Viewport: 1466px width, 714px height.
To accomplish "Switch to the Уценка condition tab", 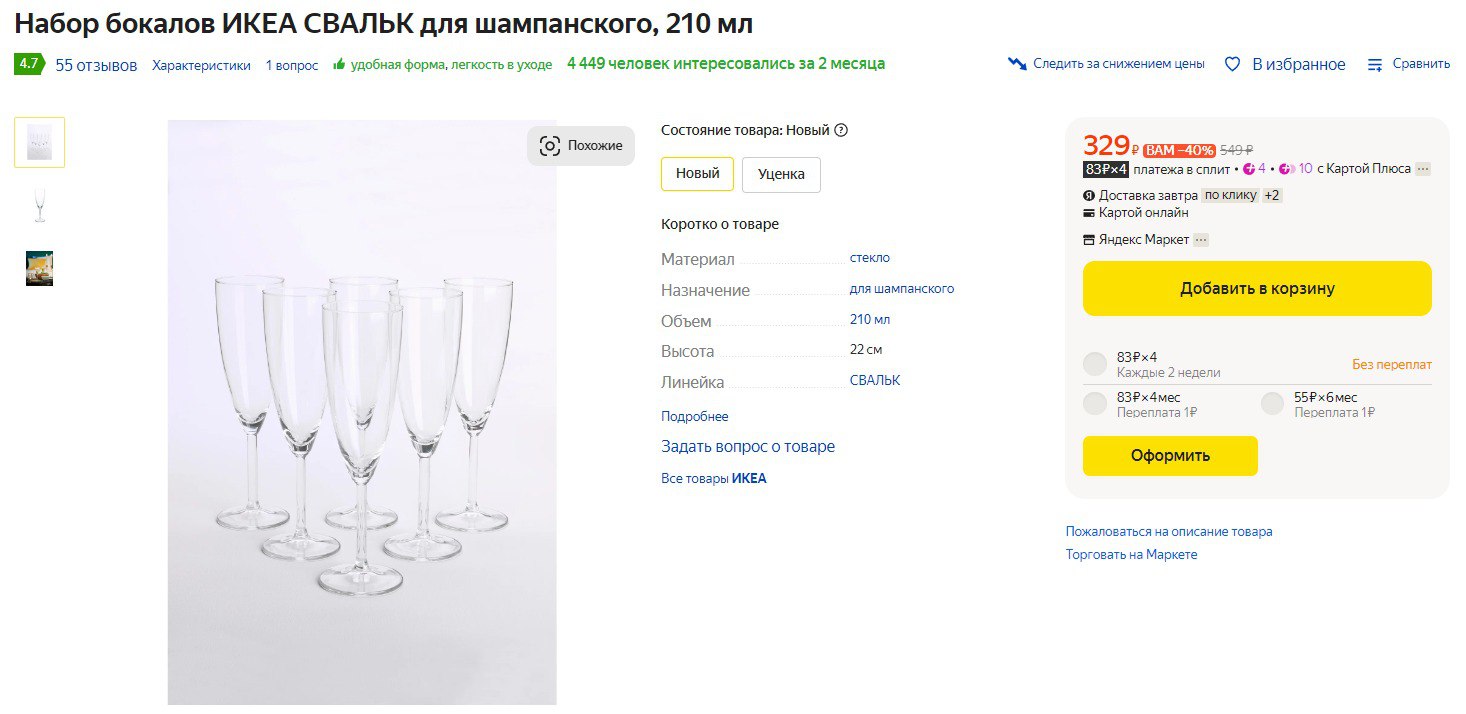I will tap(781, 174).
